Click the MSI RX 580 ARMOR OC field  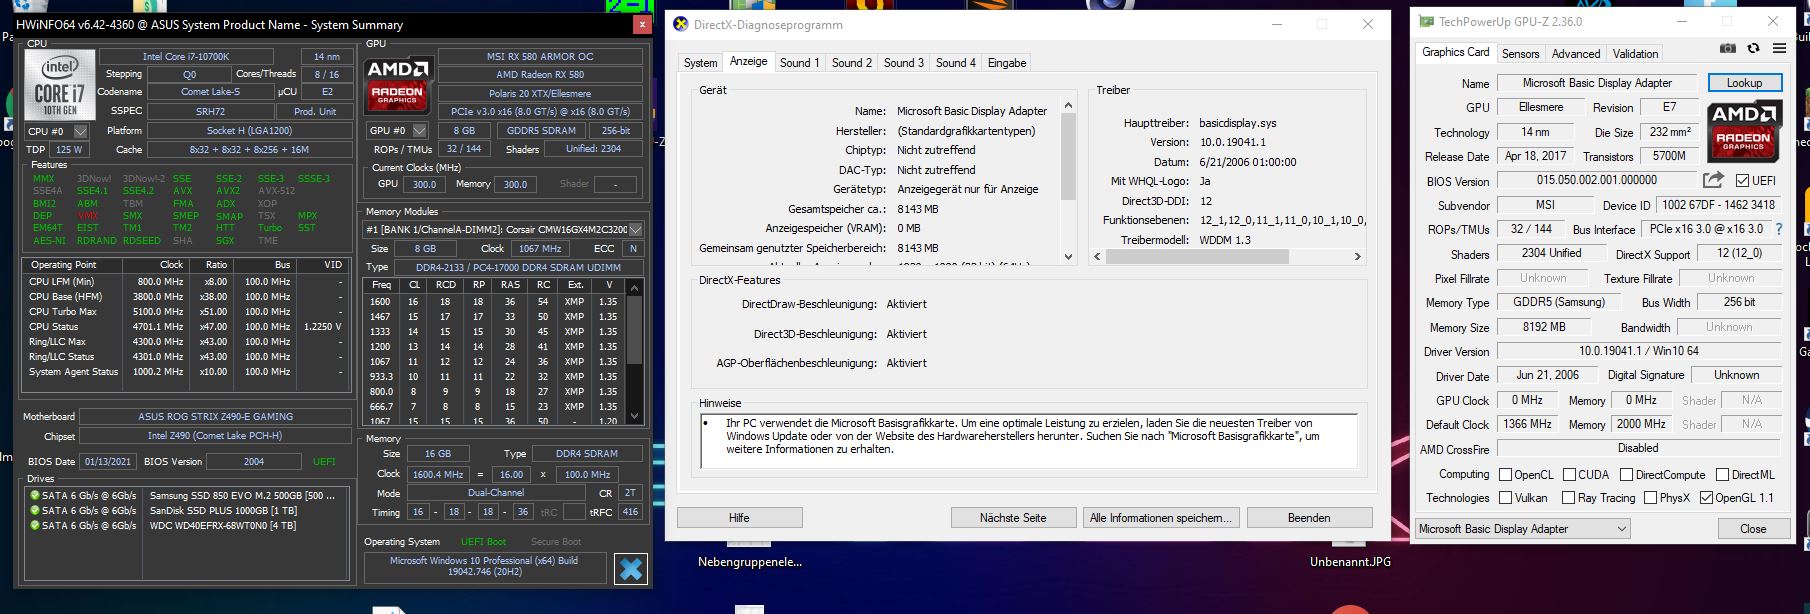point(540,57)
